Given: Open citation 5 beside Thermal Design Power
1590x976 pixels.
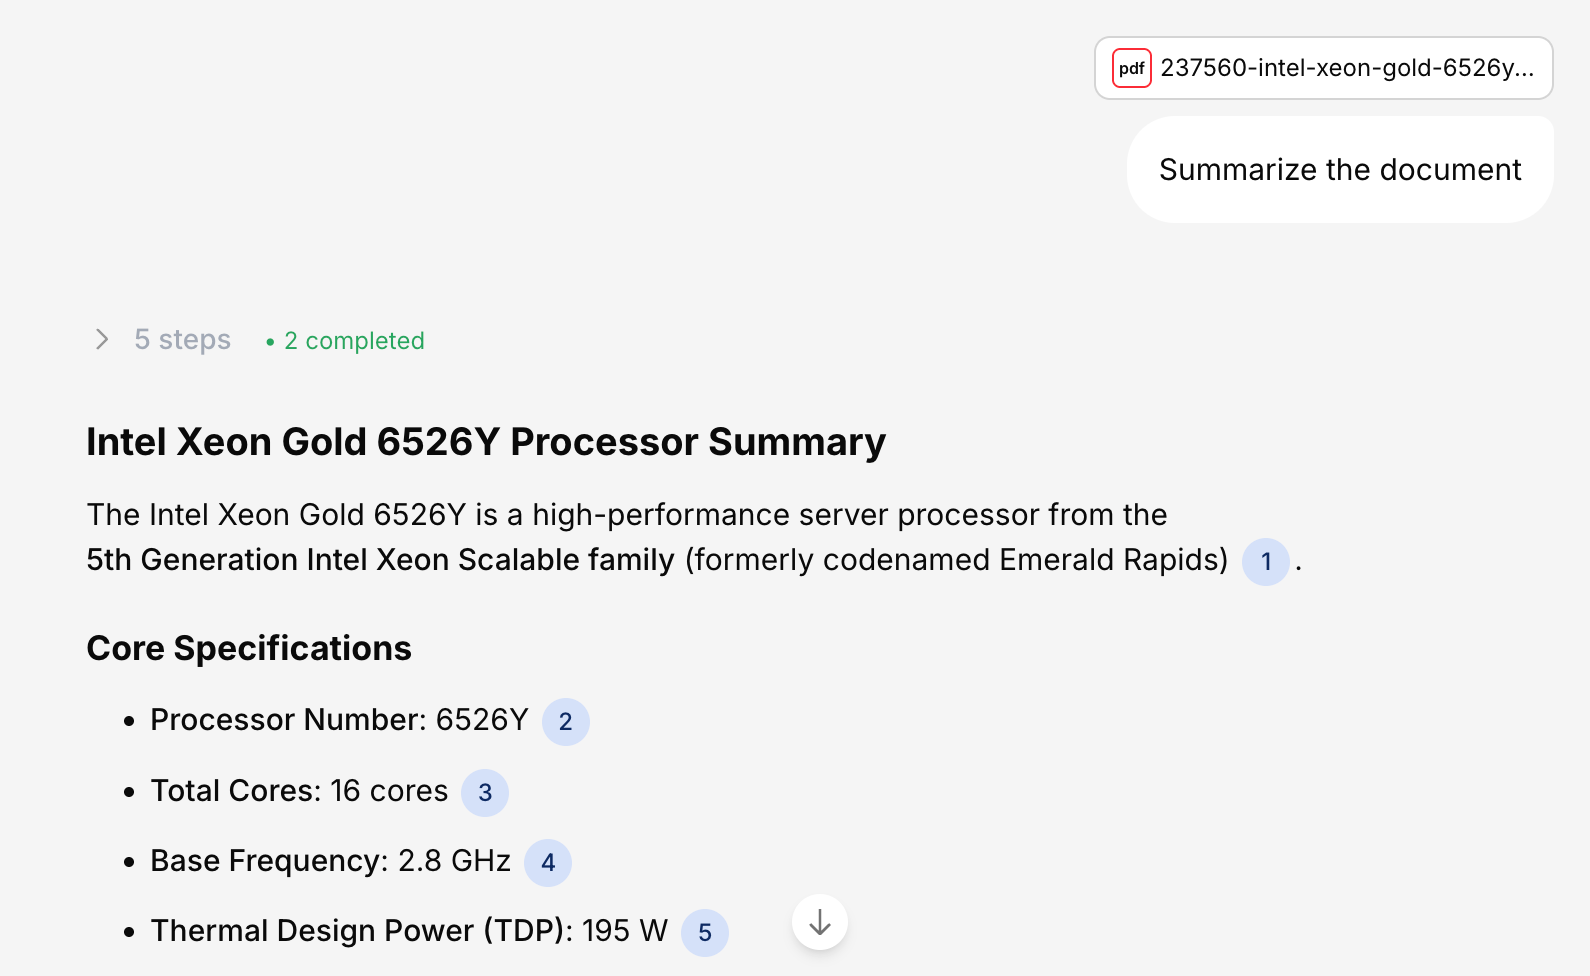Looking at the screenshot, I should coord(705,933).
